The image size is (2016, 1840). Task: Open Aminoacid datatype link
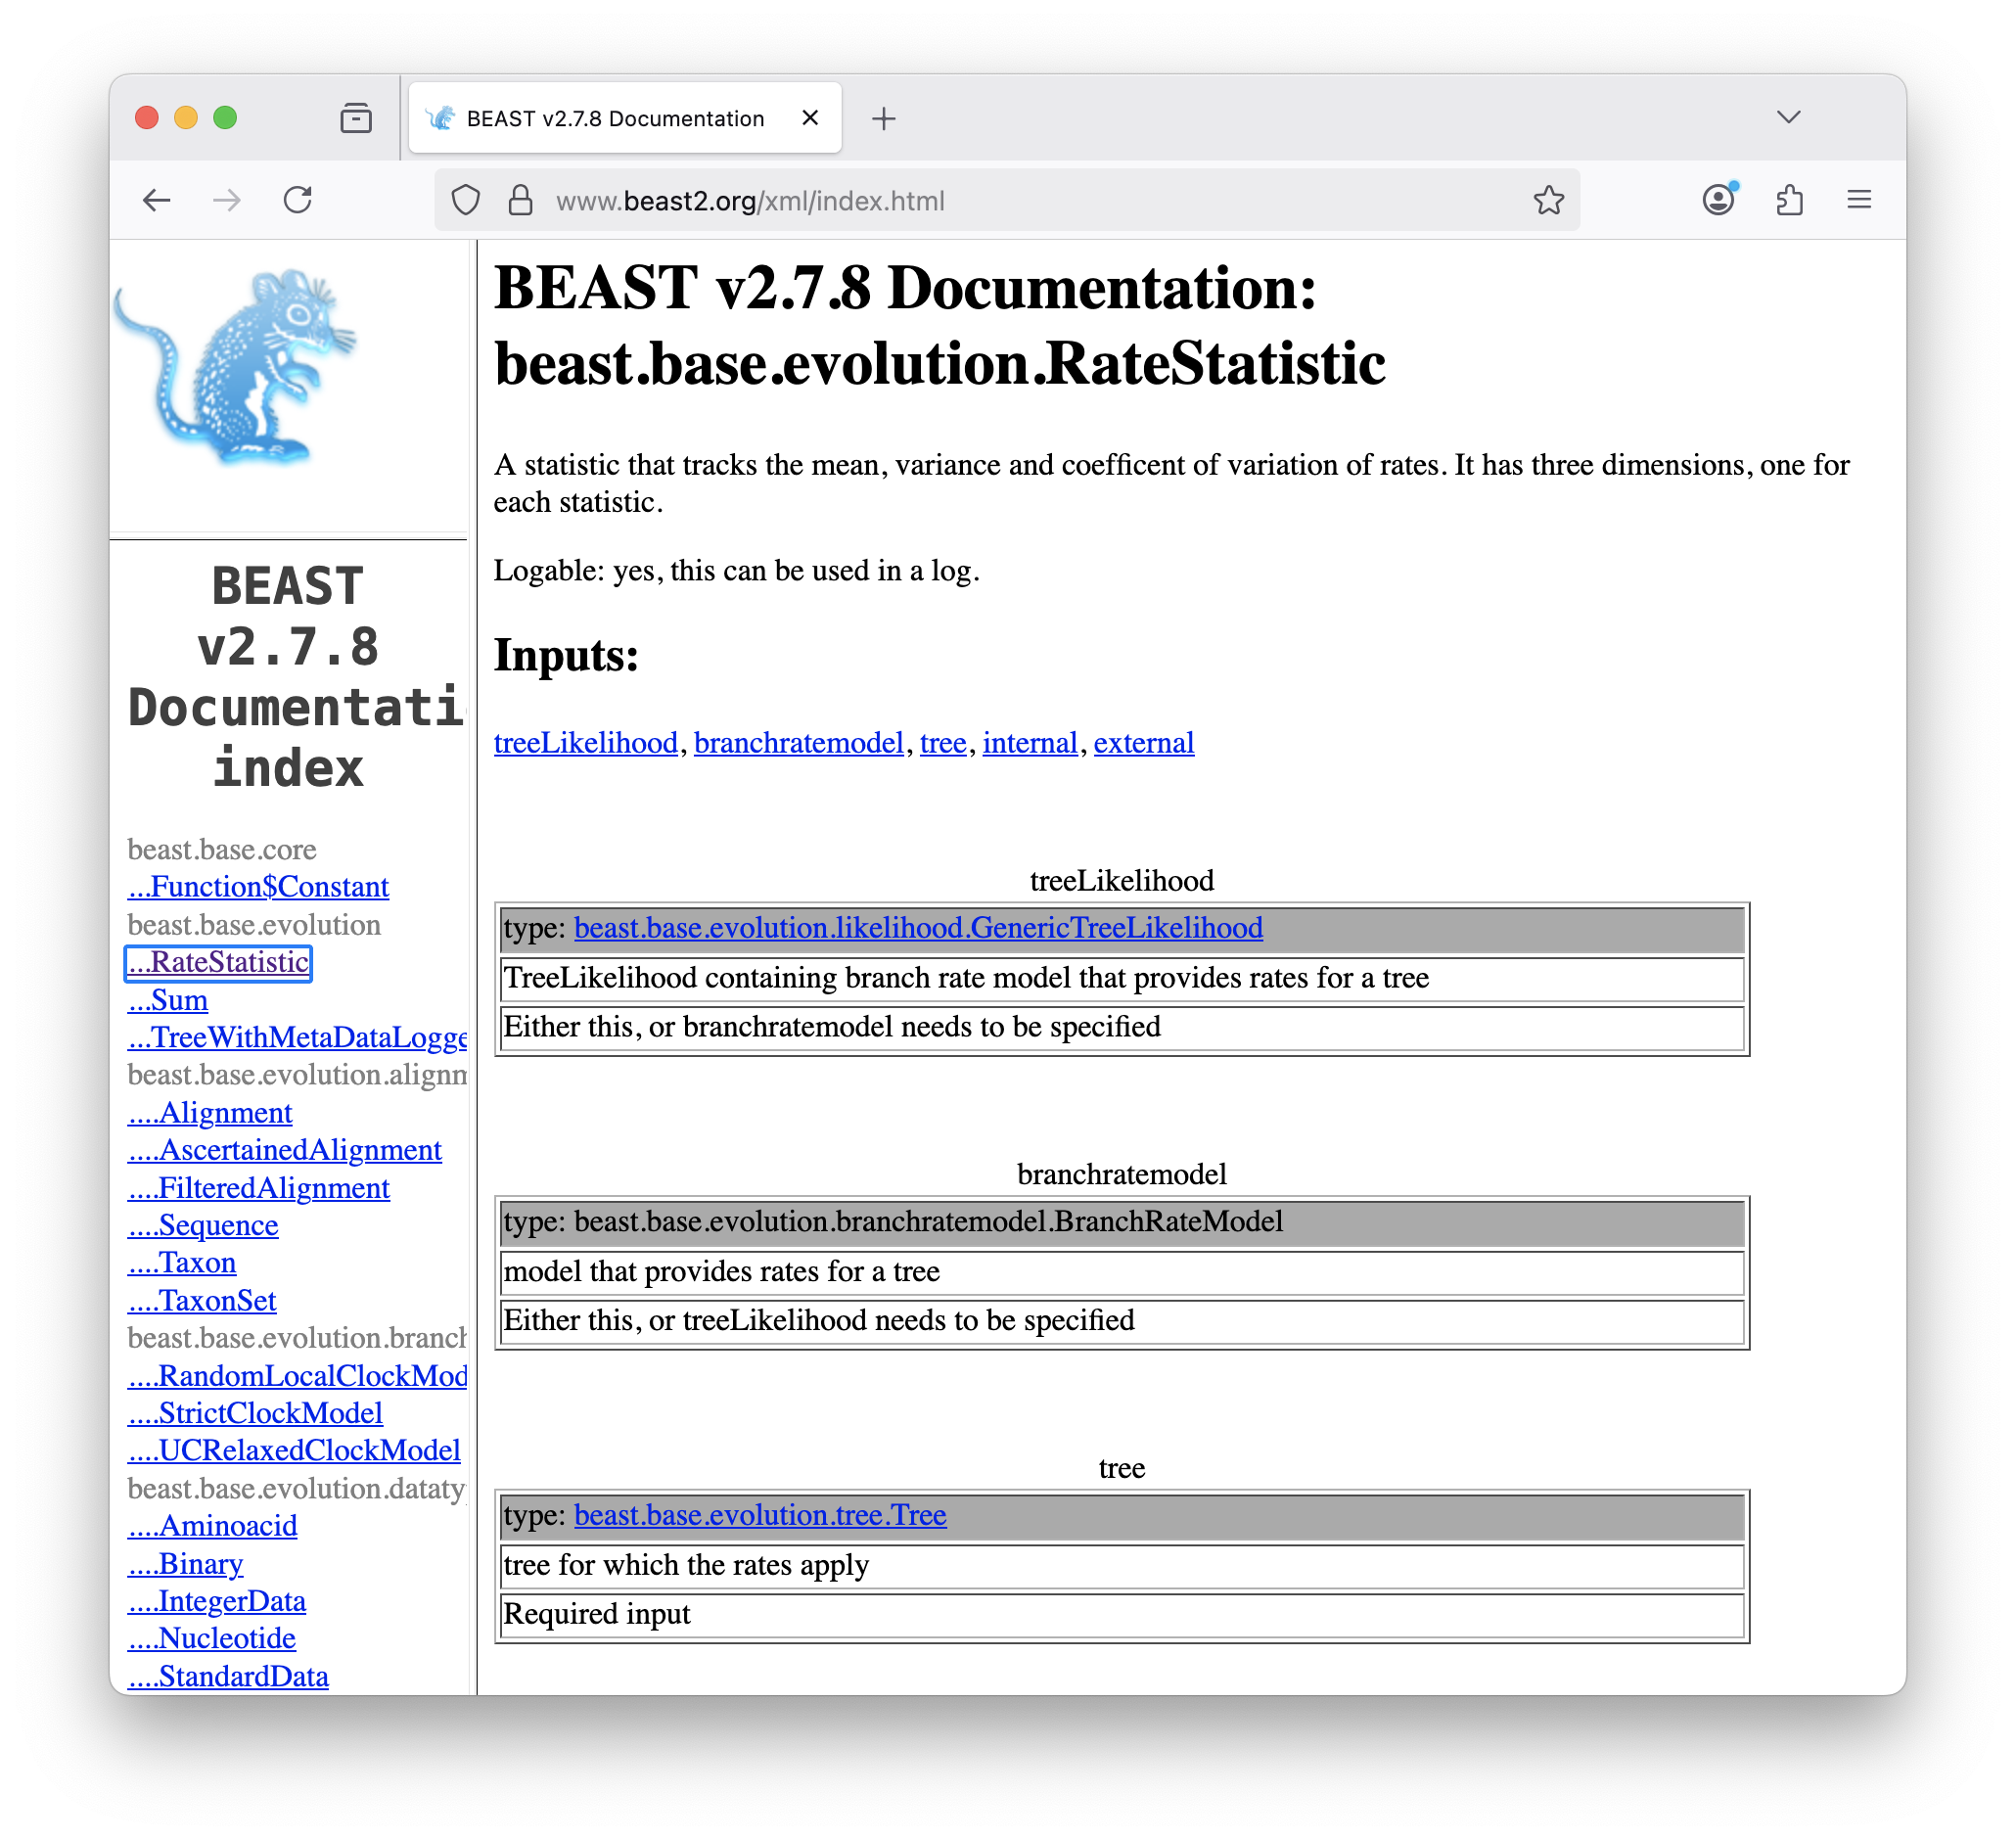[x=212, y=1526]
